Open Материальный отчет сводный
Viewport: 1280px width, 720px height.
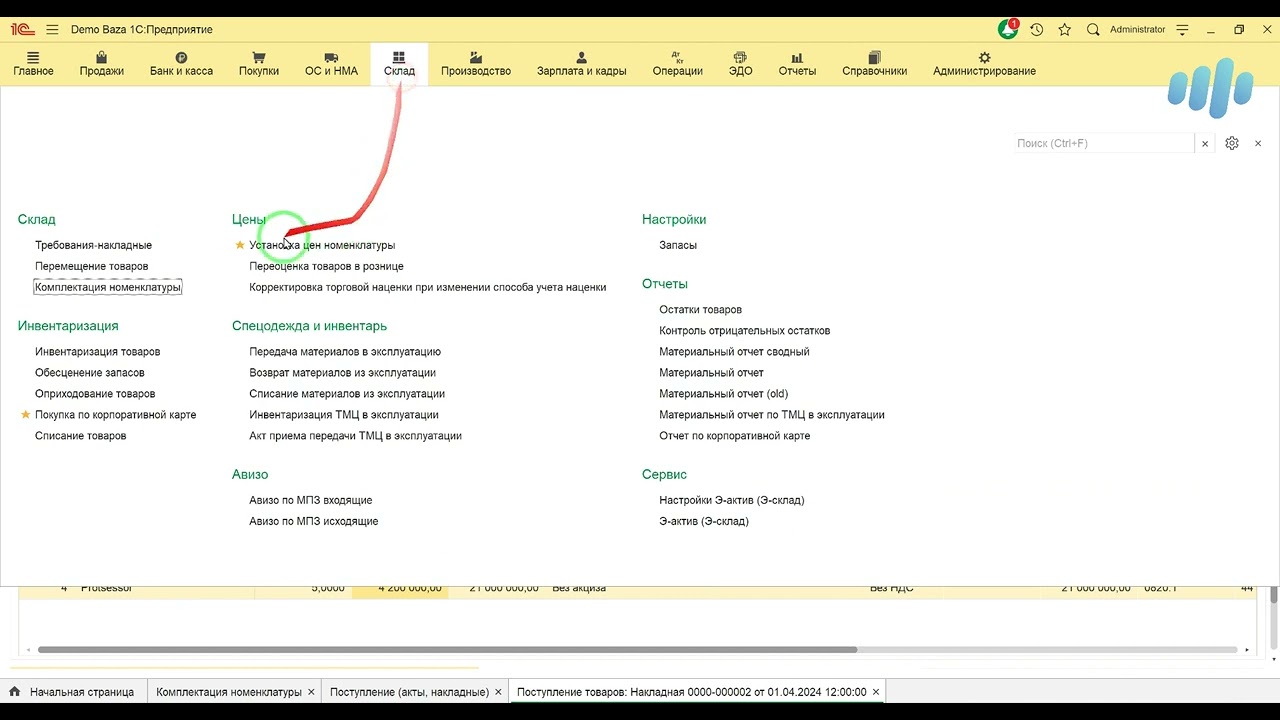click(x=734, y=352)
